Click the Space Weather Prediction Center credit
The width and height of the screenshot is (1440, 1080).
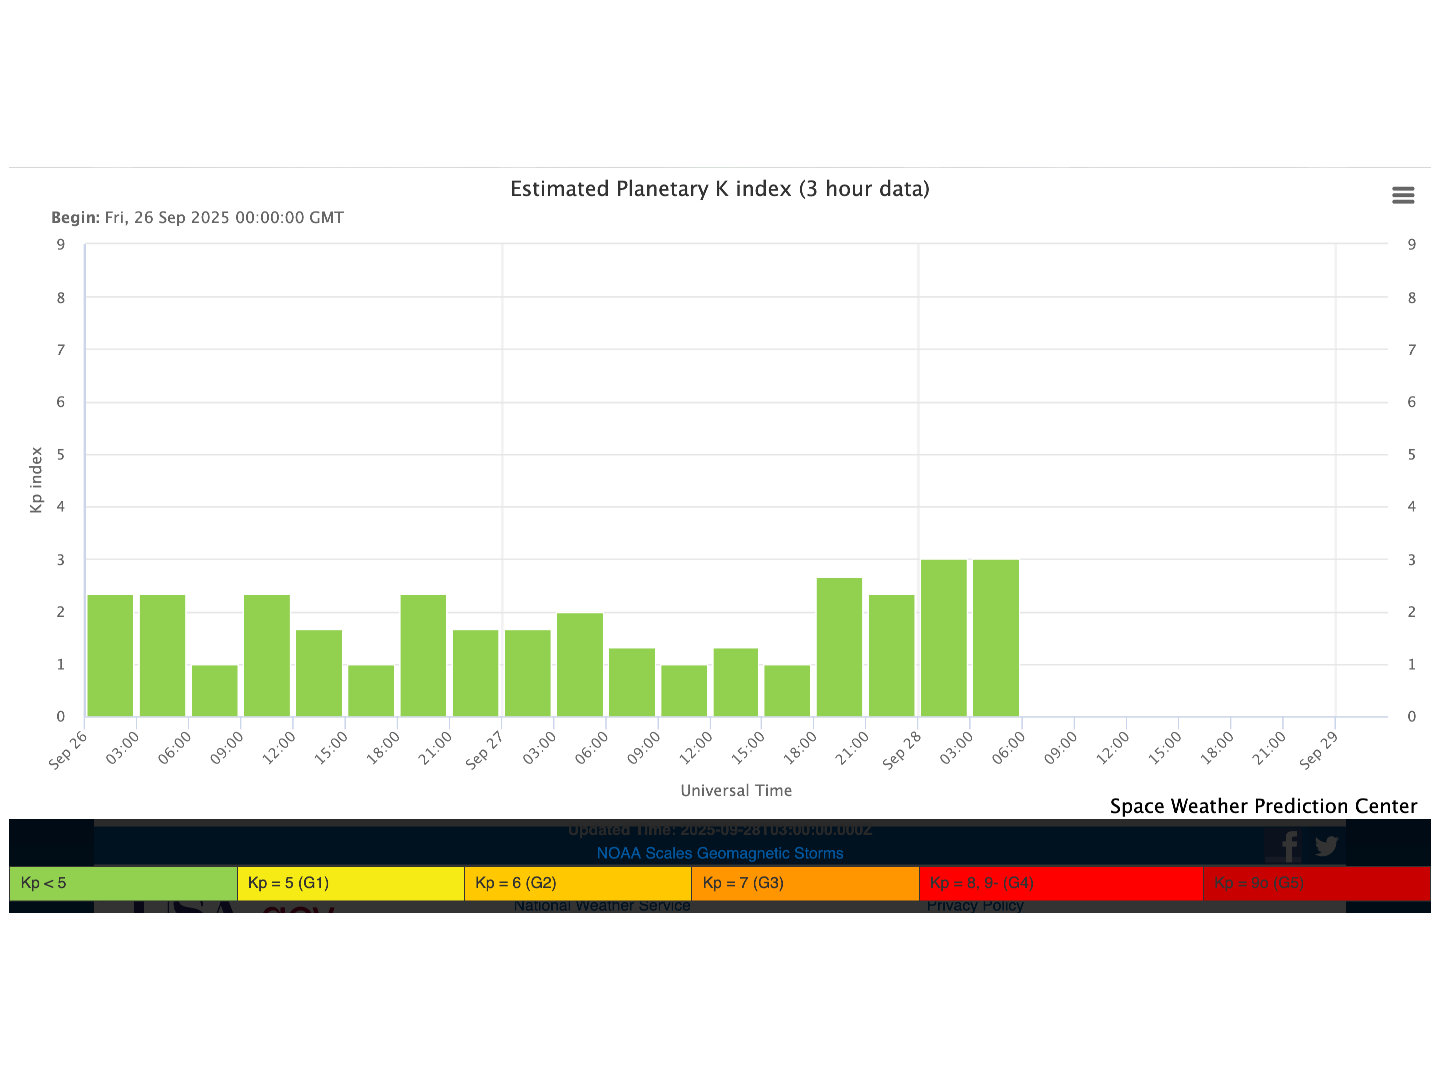pyautogui.click(x=1263, y=806)
